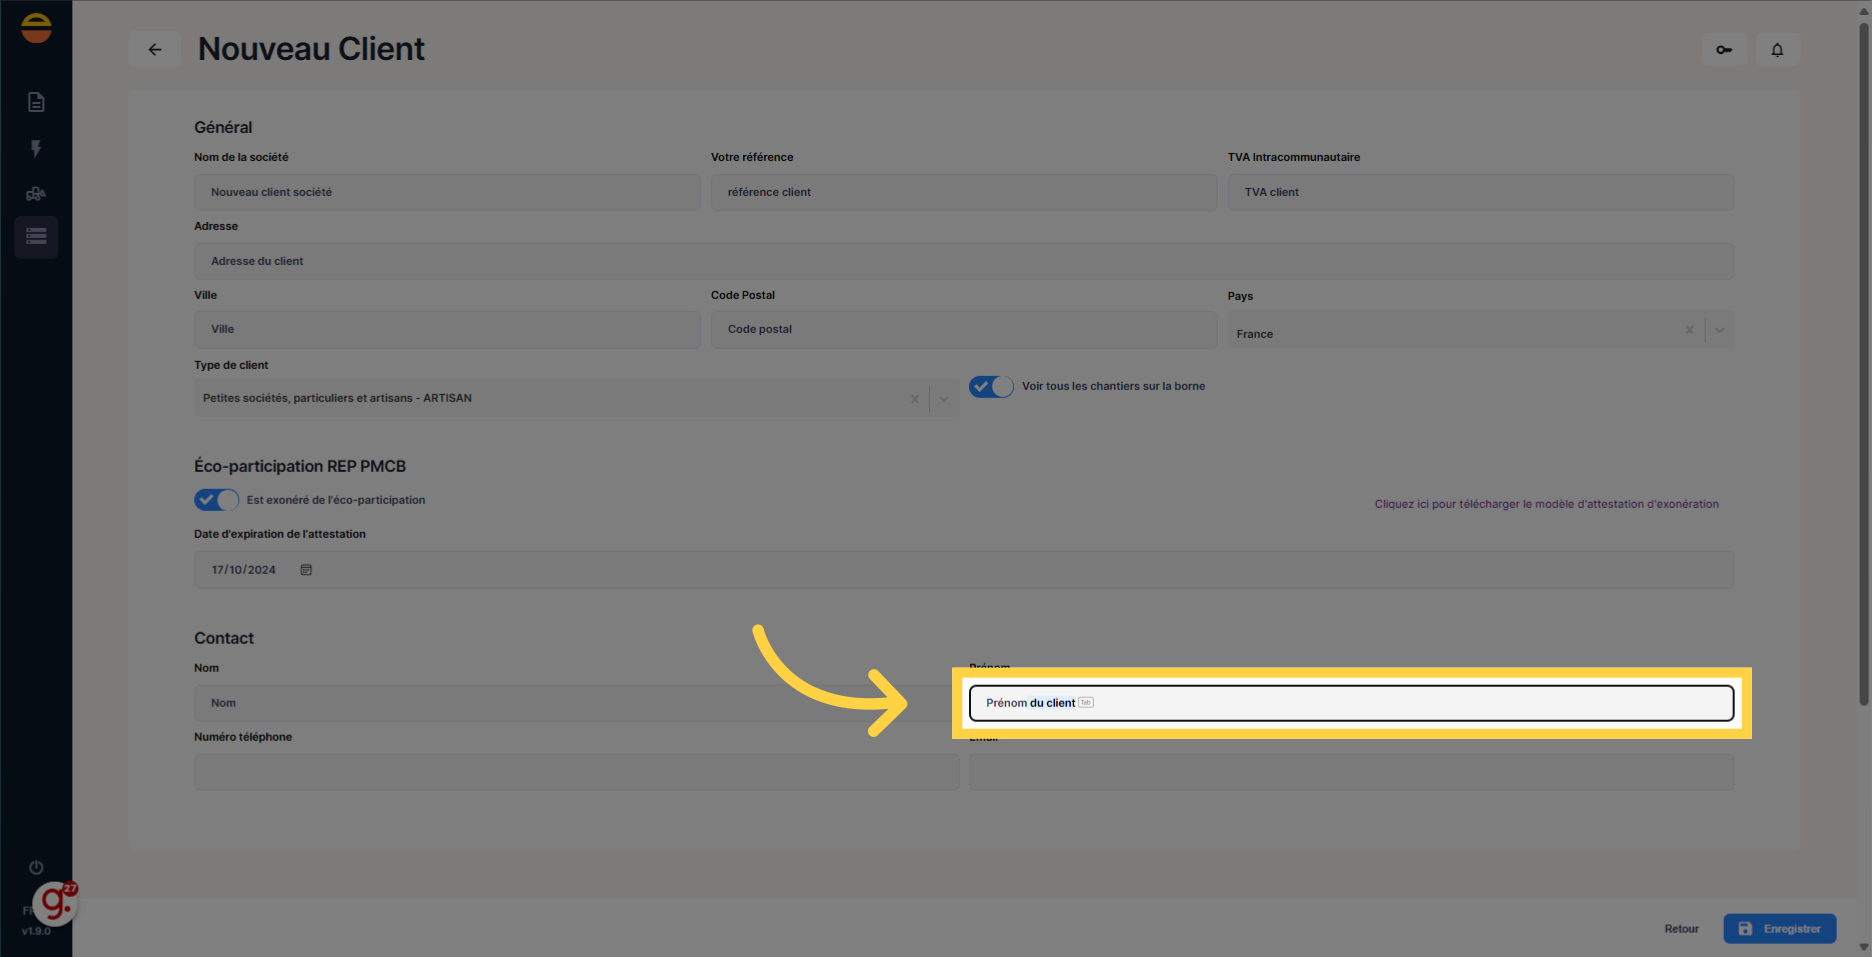Viewport: 1872px width, 957px height.
Task: Click the back arrow next to Nouveau Client
Action: (x=154, y=49)
